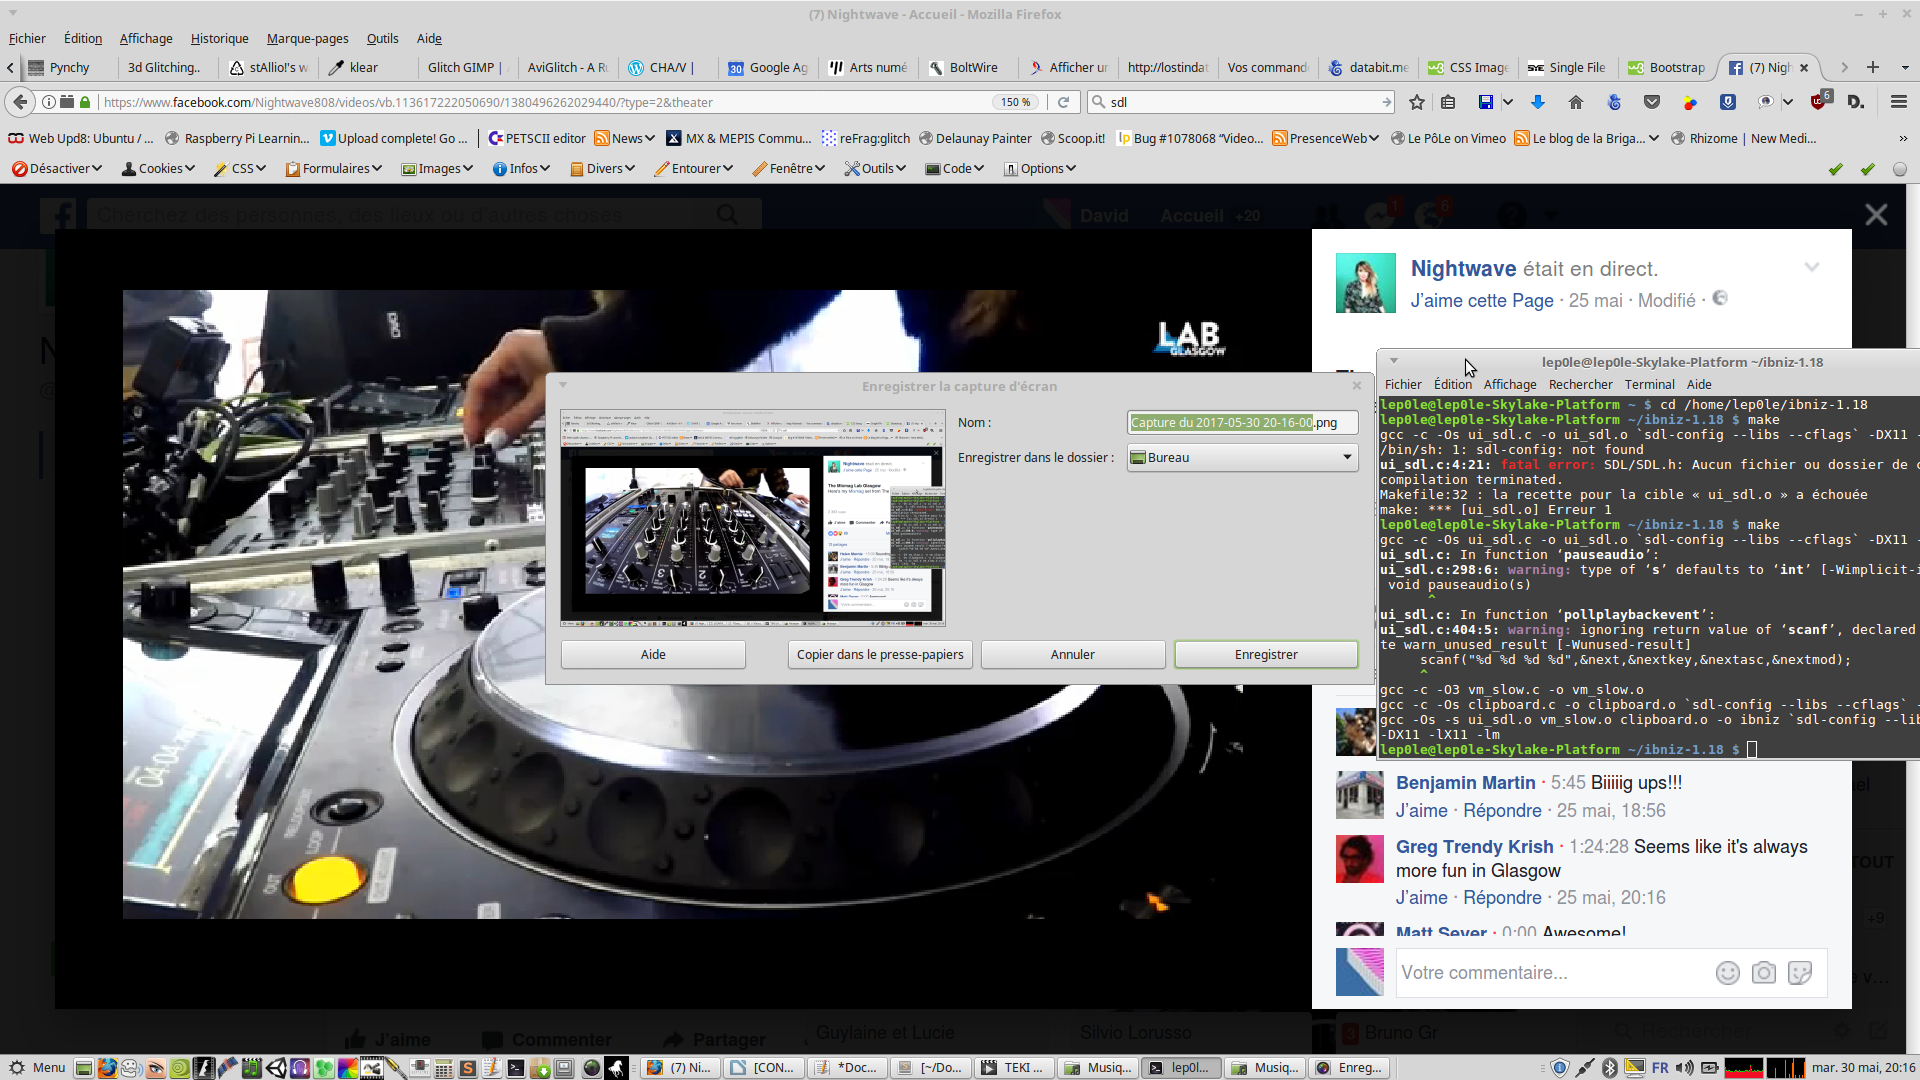The width and height of the screenshot is (1920, 1080).
Task: Open the Firefox hamburger menu
Action: (1899, 102)
